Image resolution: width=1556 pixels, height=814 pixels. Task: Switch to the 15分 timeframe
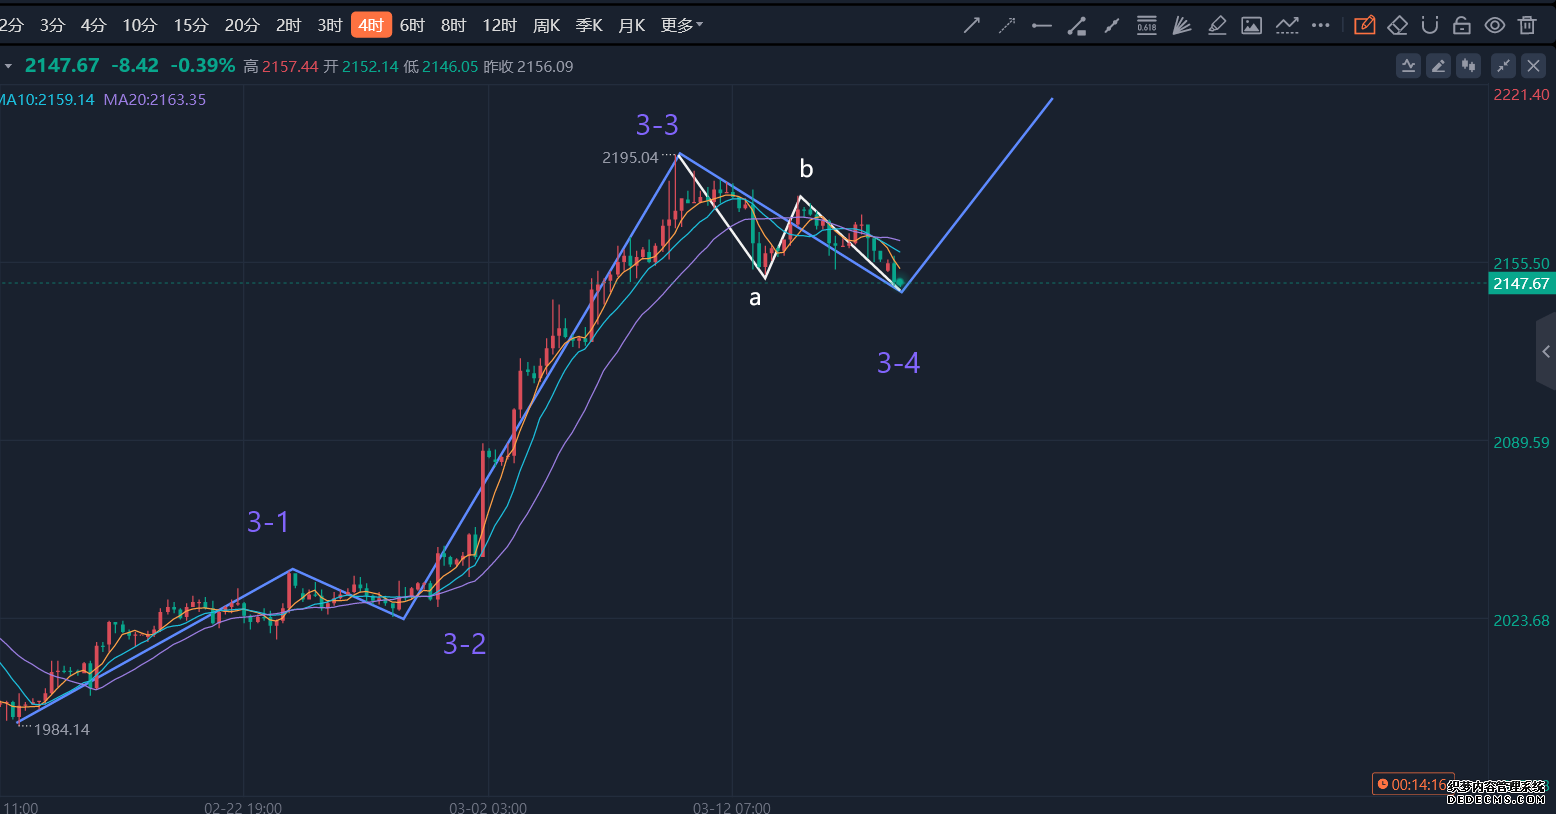(190, 25)
